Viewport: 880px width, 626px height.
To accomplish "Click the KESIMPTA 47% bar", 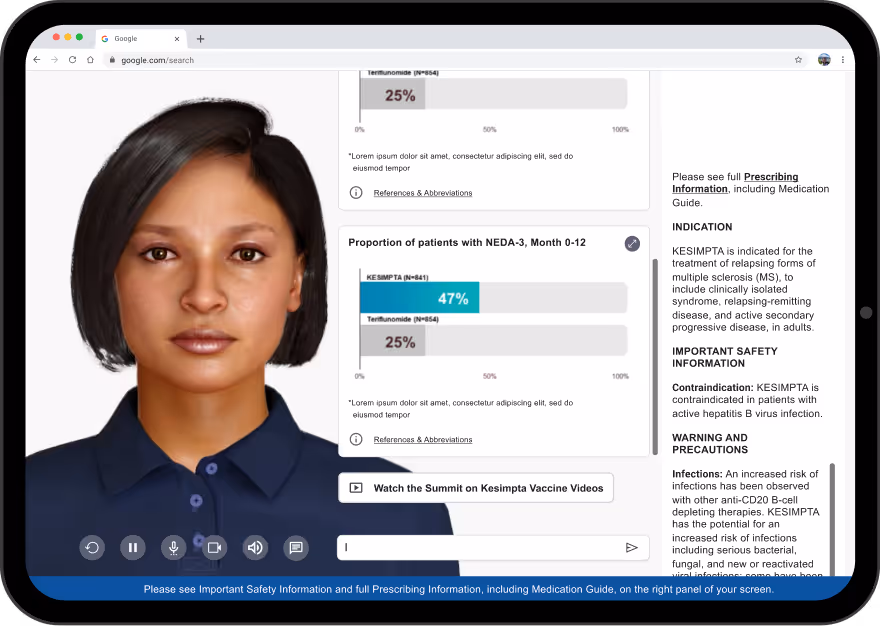I will point(419,298).
